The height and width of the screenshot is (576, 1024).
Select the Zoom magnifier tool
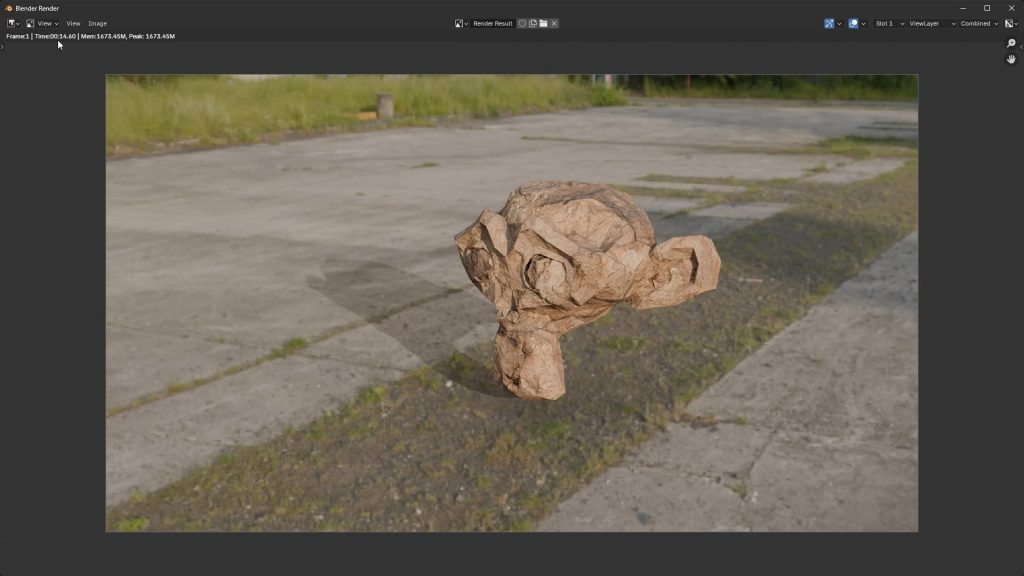coord(1010,42)
